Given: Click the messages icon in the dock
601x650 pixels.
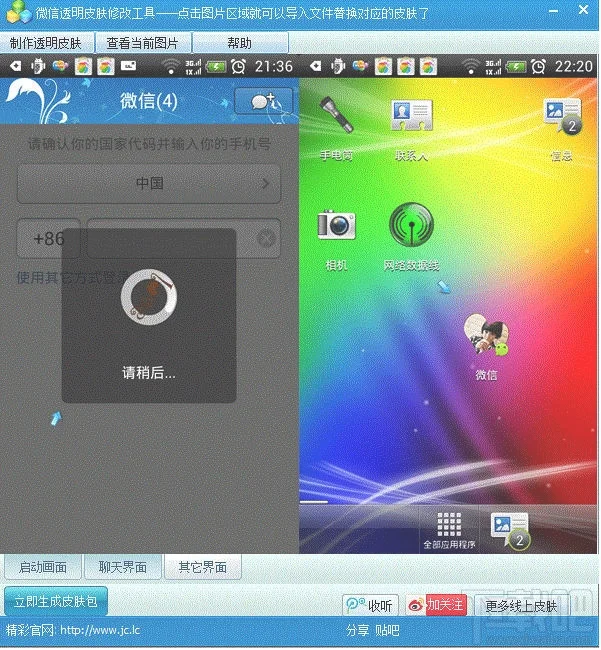Looking at the screenshot, I should pyautogui.click(x=511, y=531).
